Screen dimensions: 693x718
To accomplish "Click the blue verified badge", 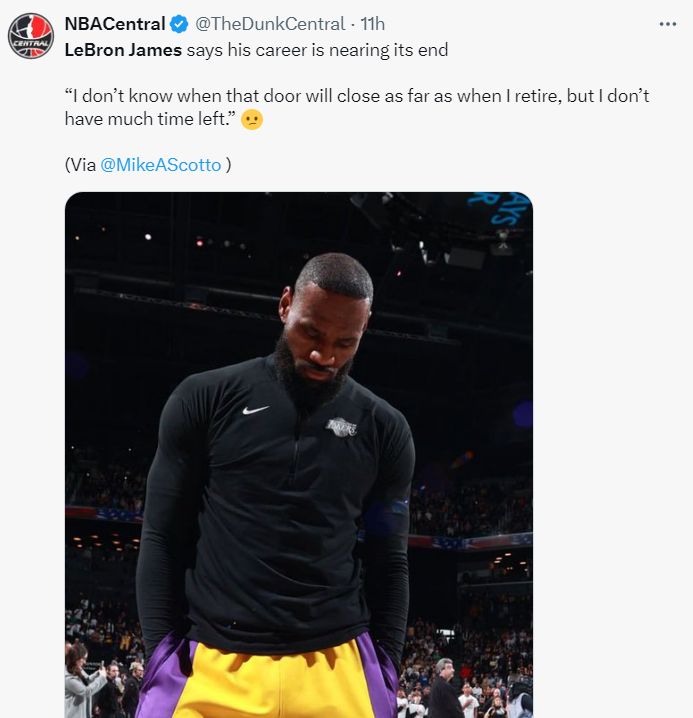I will [x=178, y=23].
